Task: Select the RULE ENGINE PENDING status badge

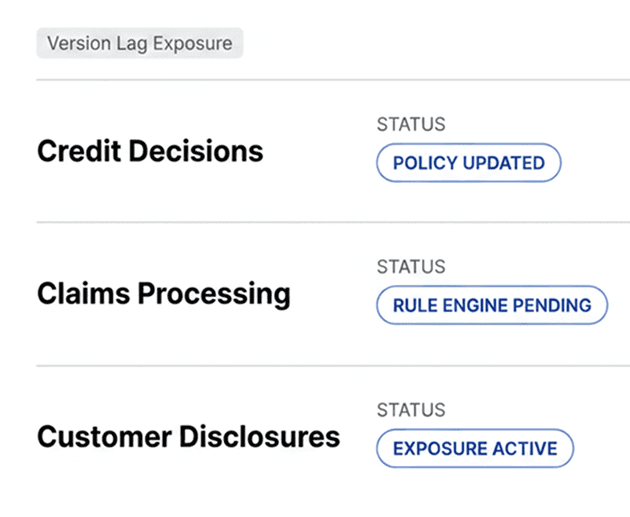Action: [492, 305]
